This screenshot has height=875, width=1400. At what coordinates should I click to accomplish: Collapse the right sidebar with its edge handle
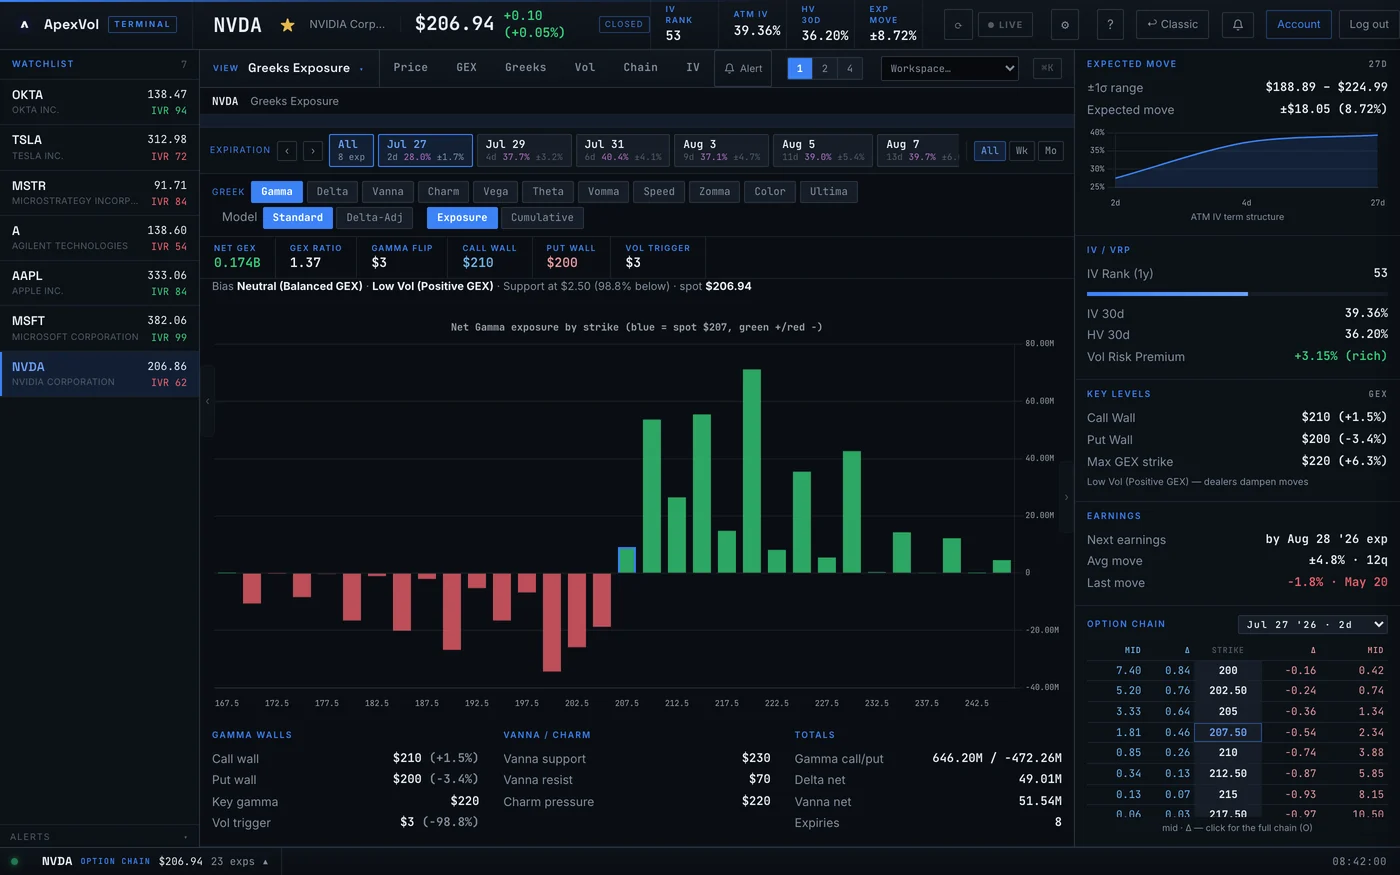(1066, 497)
